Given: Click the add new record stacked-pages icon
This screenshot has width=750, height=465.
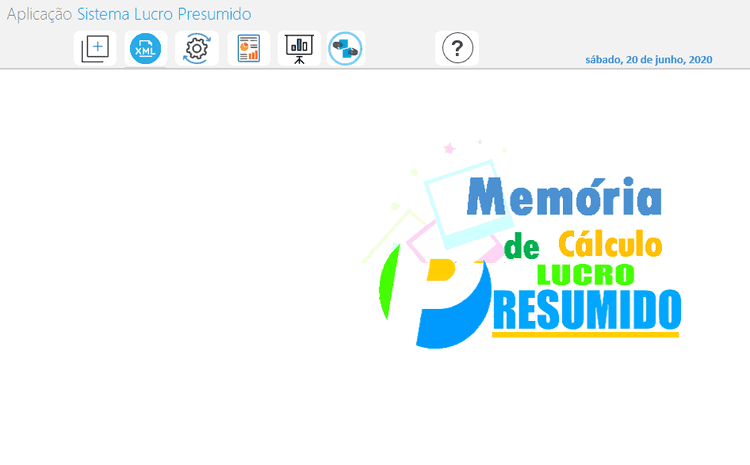Looking at the screenshot, I should tap(95, 48).
